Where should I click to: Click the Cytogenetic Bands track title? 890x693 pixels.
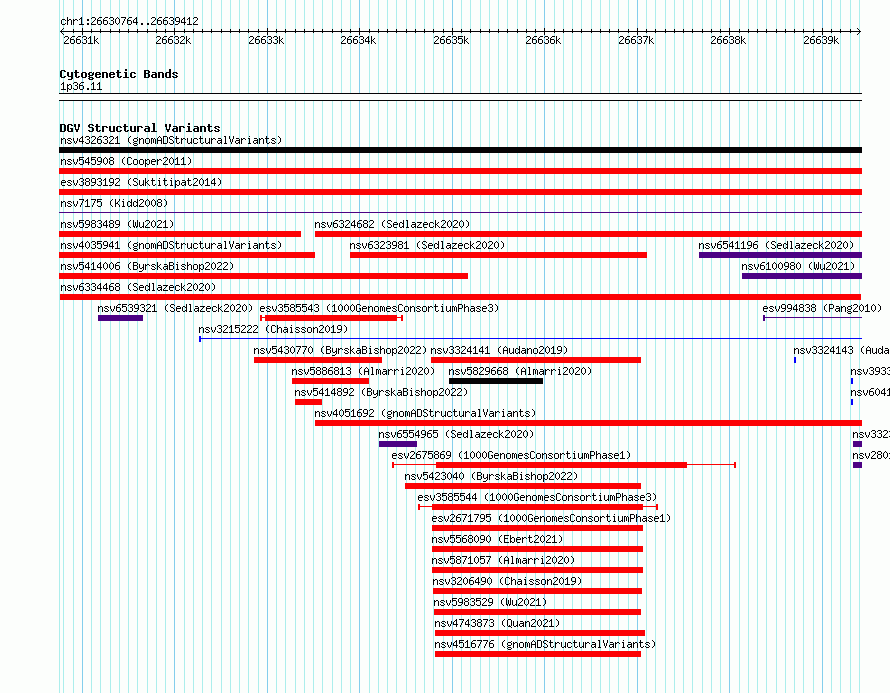[x=119, y=74]
